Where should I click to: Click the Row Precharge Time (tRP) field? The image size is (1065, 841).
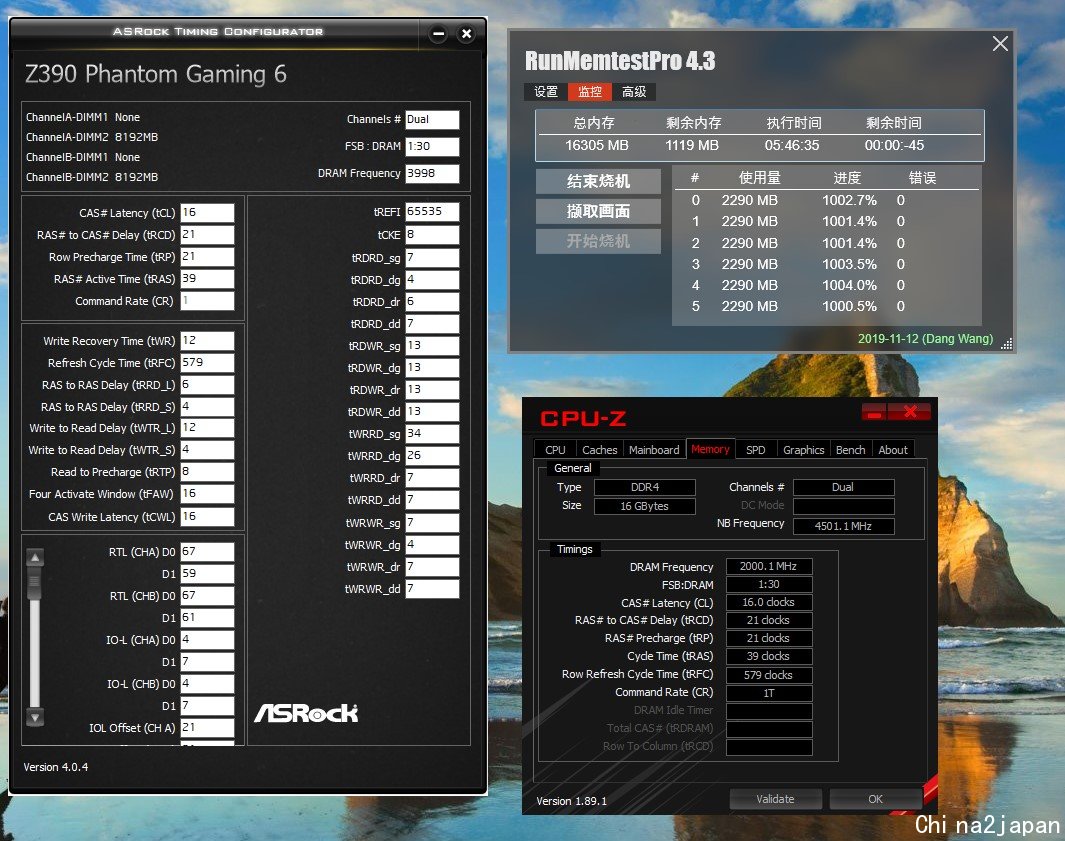pos(207,257)
